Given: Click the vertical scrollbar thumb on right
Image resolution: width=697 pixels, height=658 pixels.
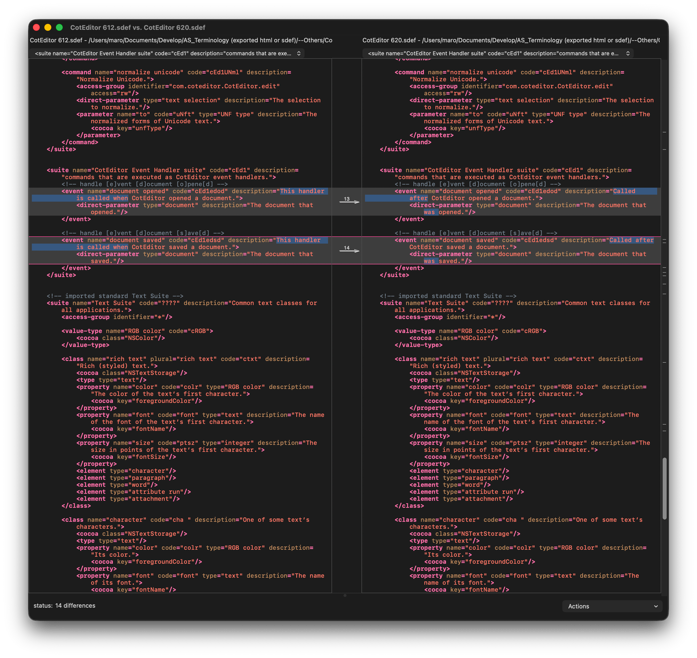Looking at the screenshot, I should [x=664, y=488].
